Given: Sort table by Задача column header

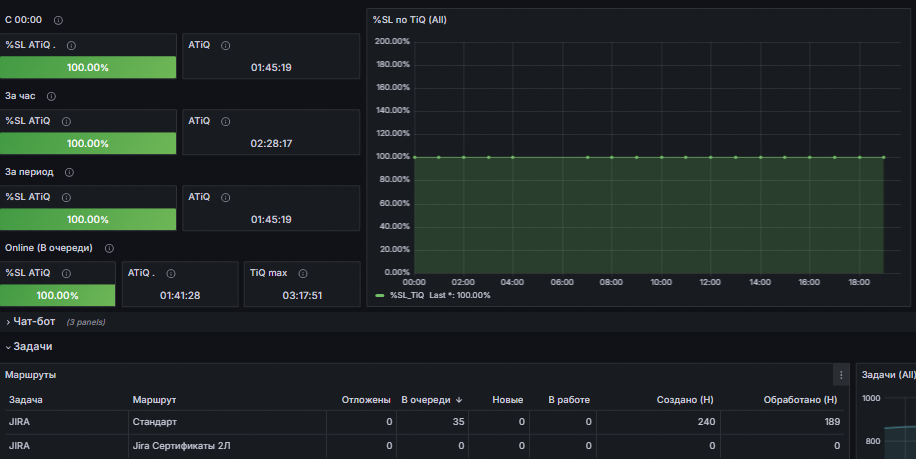Looking at the screenshot, I should [26, 400].
